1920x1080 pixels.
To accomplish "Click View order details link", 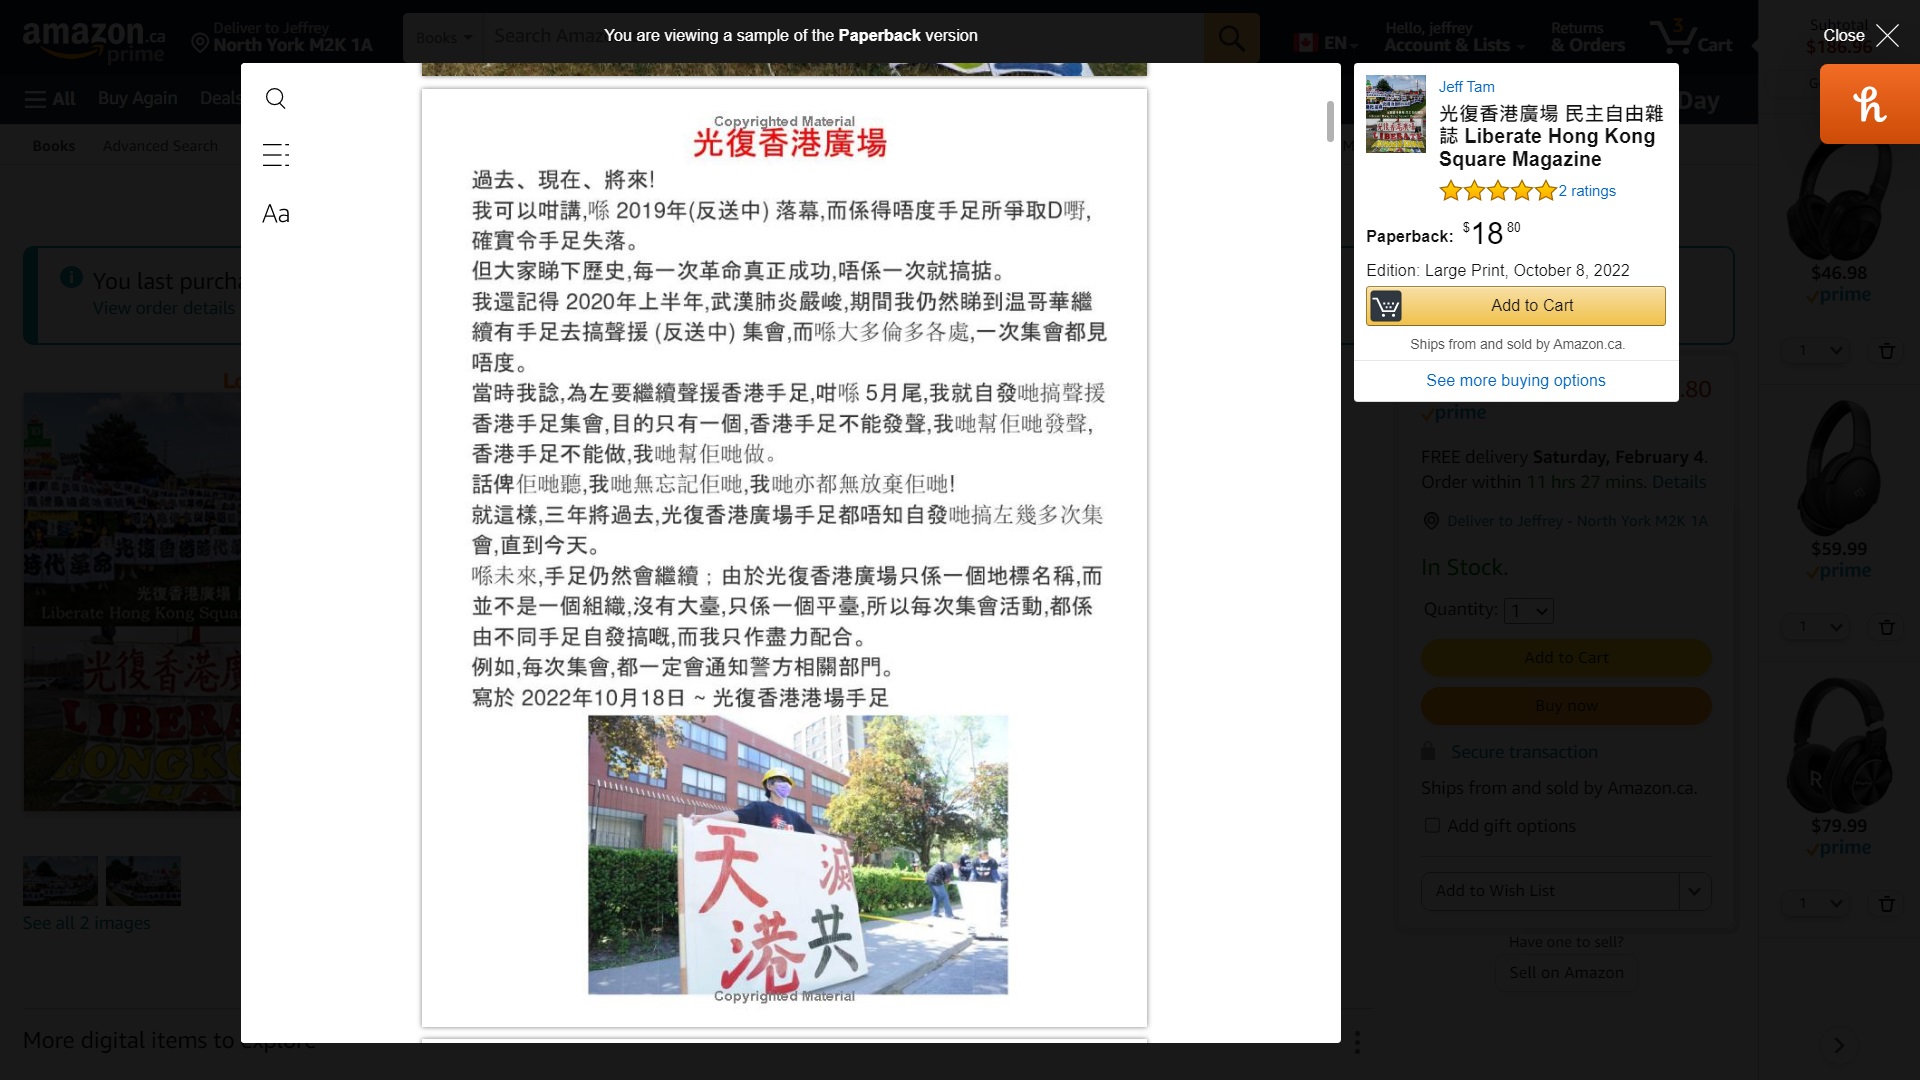I will [x=163, y=308].
